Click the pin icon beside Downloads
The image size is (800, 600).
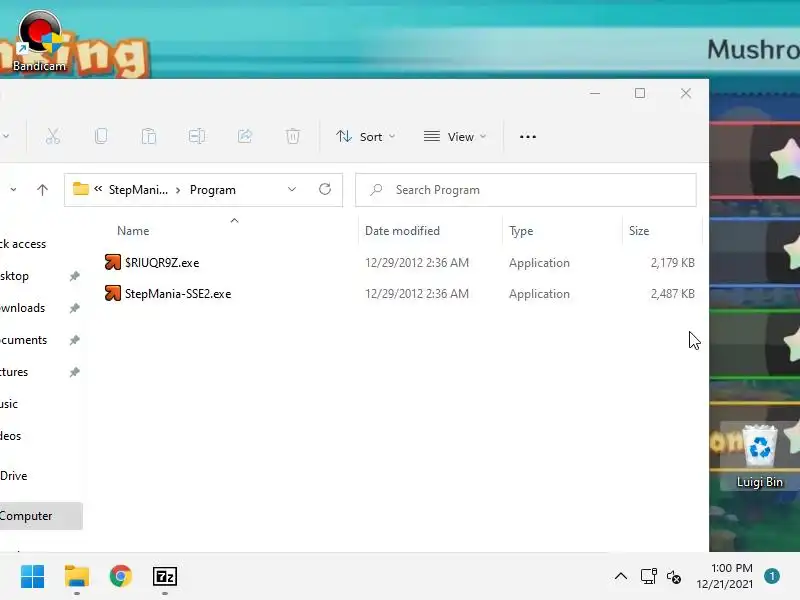[74, 308]
